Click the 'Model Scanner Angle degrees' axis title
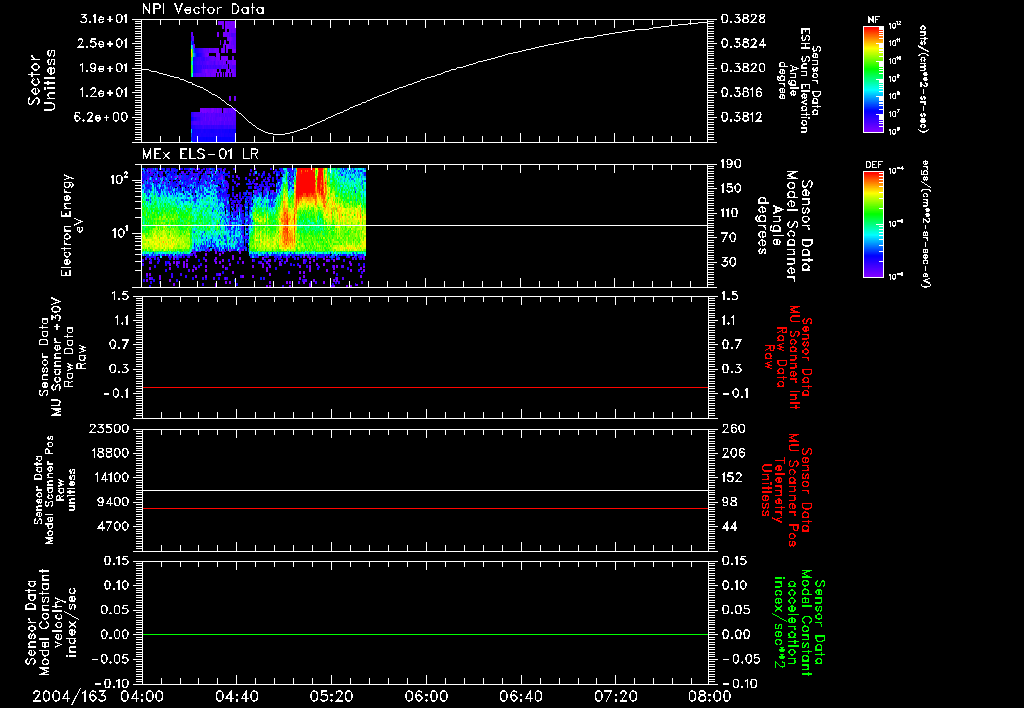The image size is (1024, 708). coord(784,225)
